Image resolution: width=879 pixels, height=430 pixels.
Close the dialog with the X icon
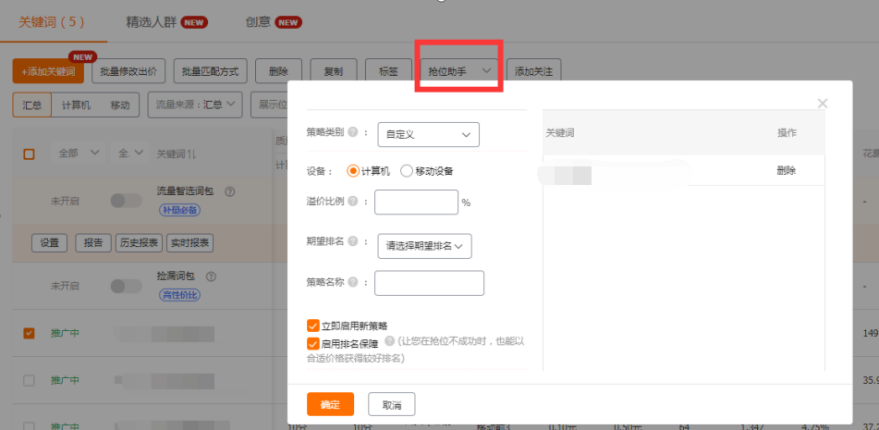(x=822, y=103)
